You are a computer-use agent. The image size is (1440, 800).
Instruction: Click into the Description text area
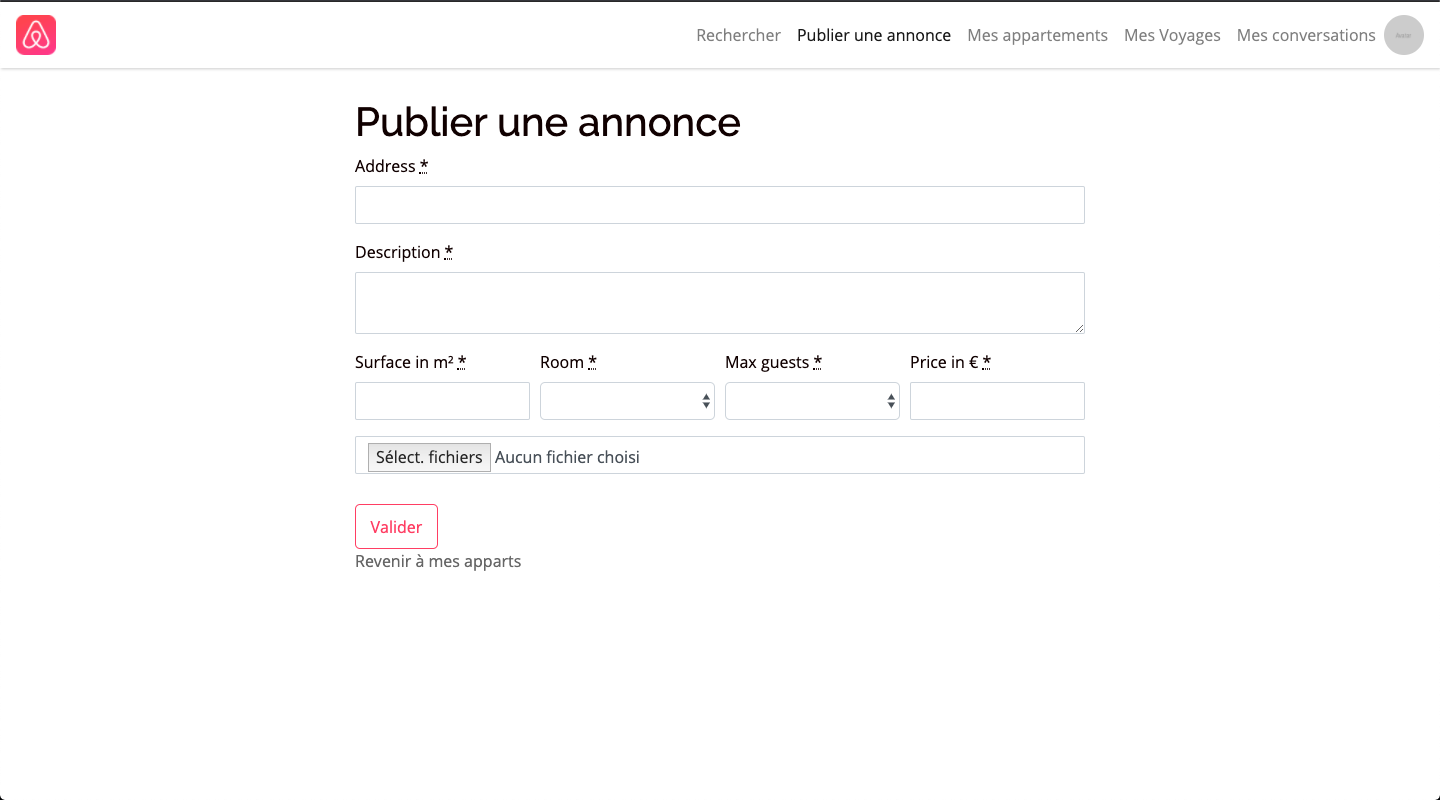(720, 303)
